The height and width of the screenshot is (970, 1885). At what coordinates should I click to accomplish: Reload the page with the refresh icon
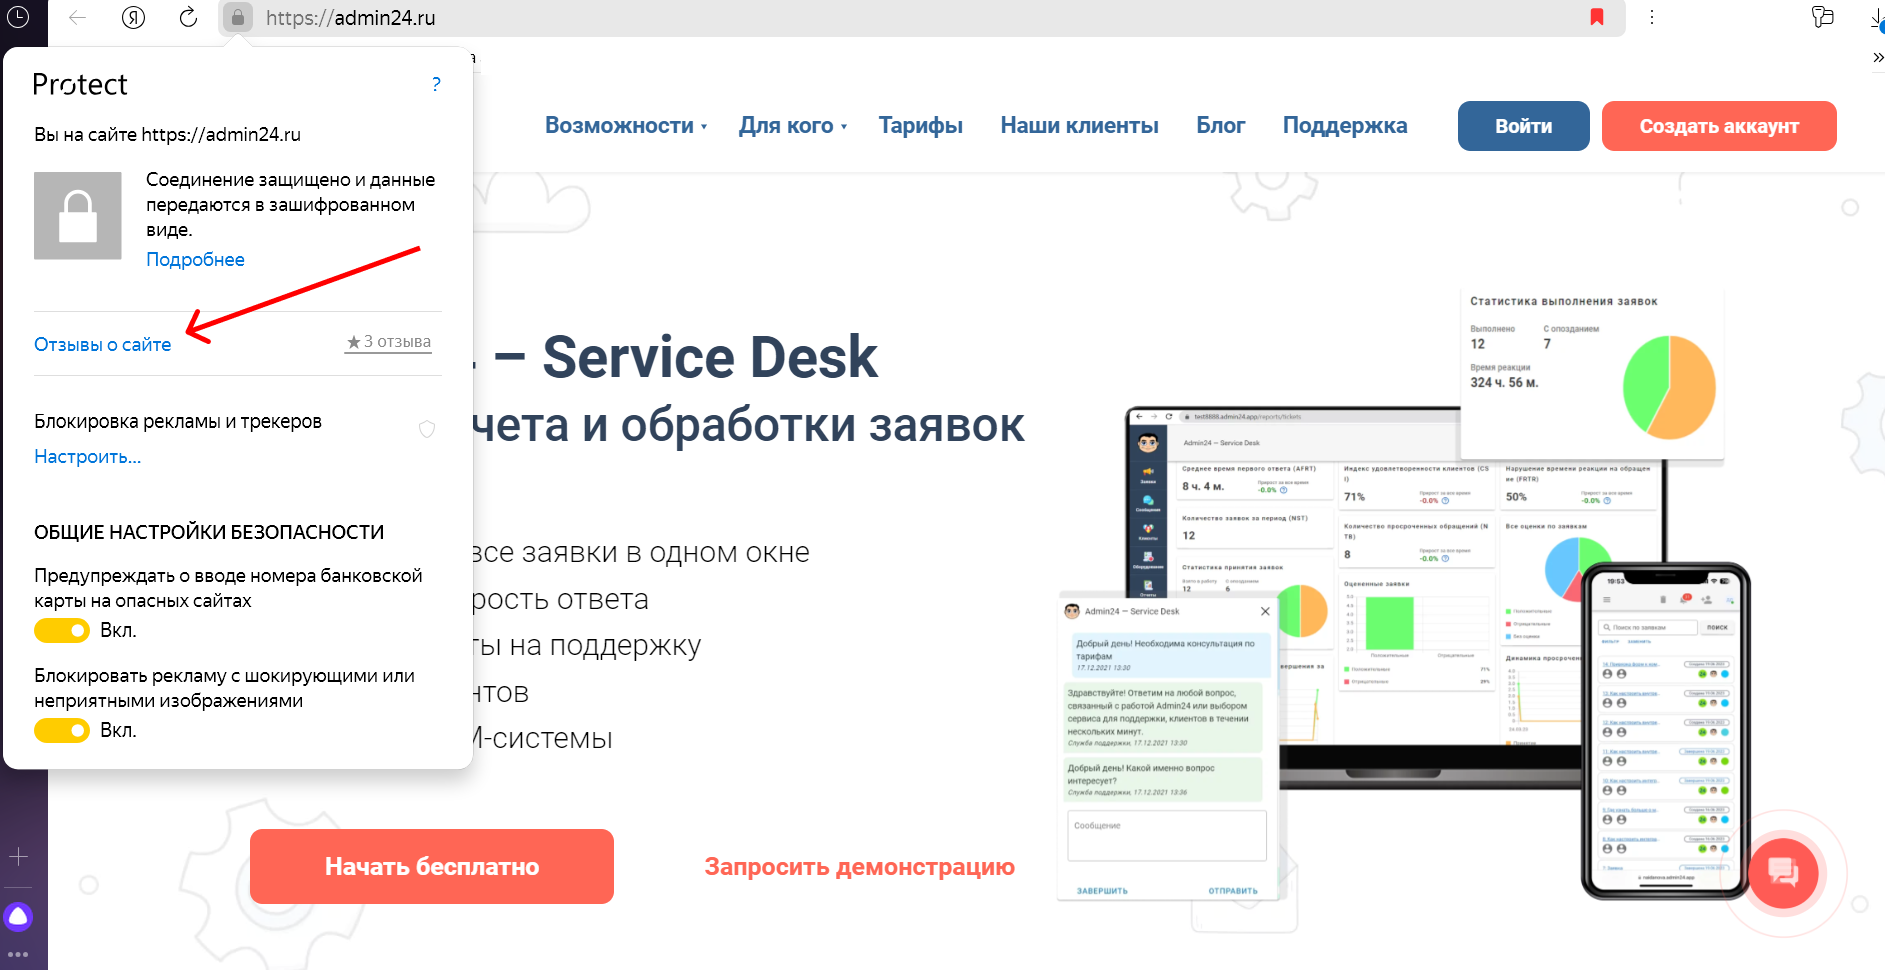pyautogui.click(x=188, y=17)
